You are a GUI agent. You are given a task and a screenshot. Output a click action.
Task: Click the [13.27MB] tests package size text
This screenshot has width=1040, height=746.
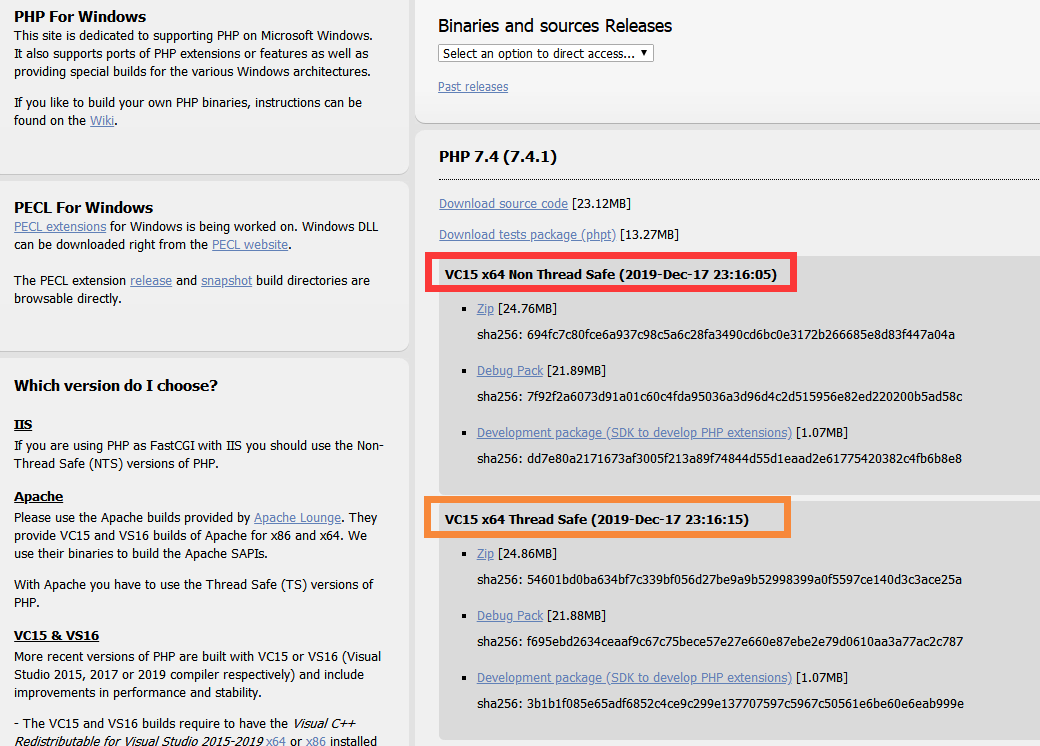649,235
